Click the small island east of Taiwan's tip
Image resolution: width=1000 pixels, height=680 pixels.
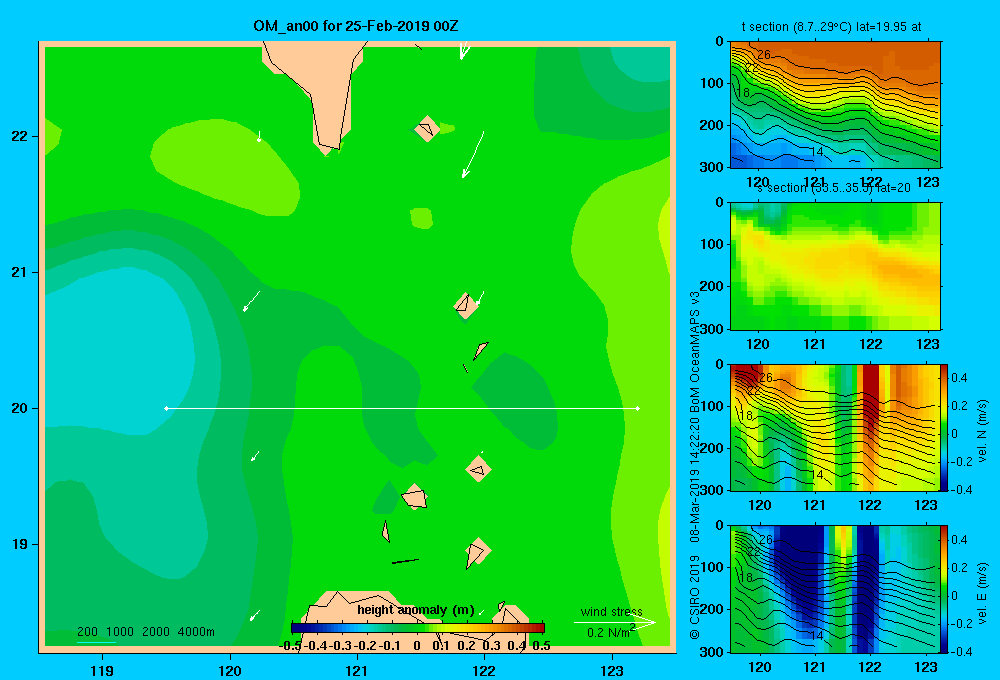point(426,128)
